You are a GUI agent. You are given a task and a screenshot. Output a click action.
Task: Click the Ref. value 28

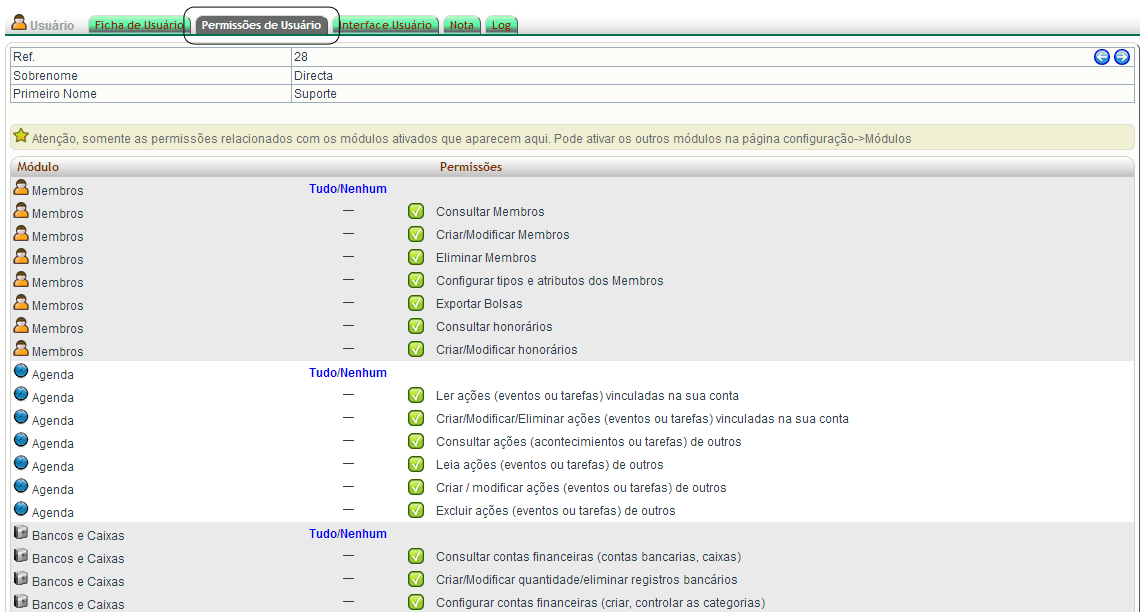[x=301, y=57]
